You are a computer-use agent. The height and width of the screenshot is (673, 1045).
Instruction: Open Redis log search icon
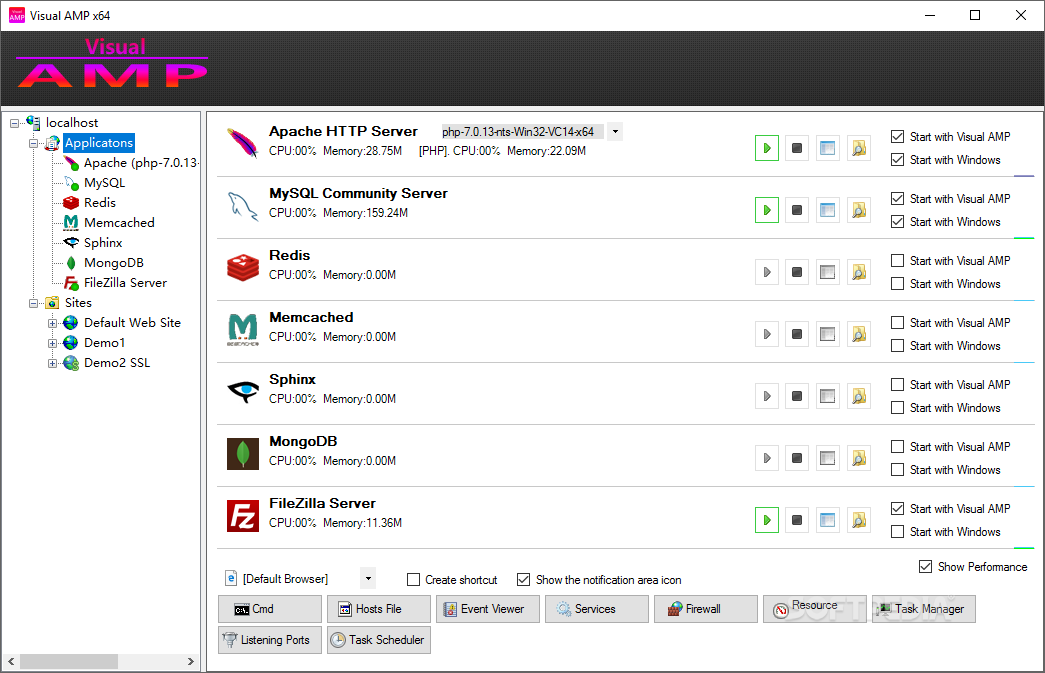click(859, 272)
